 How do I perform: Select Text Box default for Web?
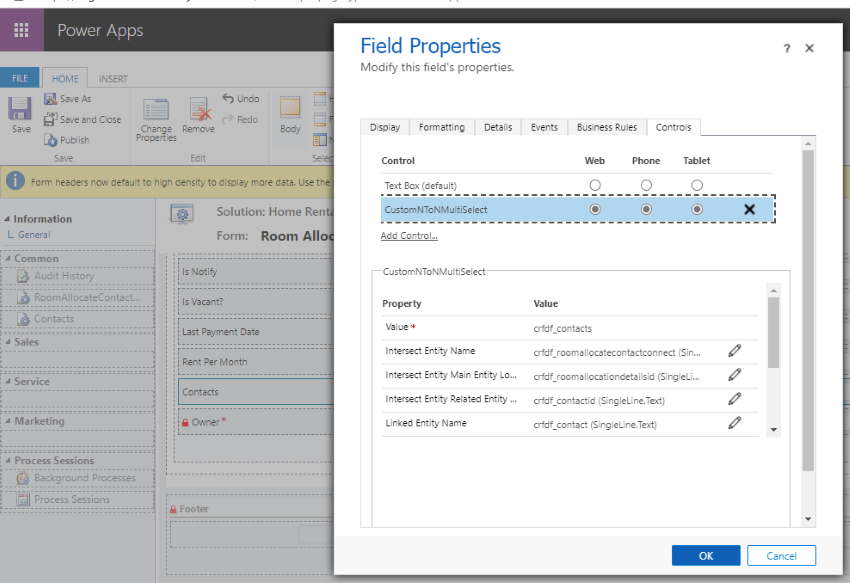[x=595, y=185]
